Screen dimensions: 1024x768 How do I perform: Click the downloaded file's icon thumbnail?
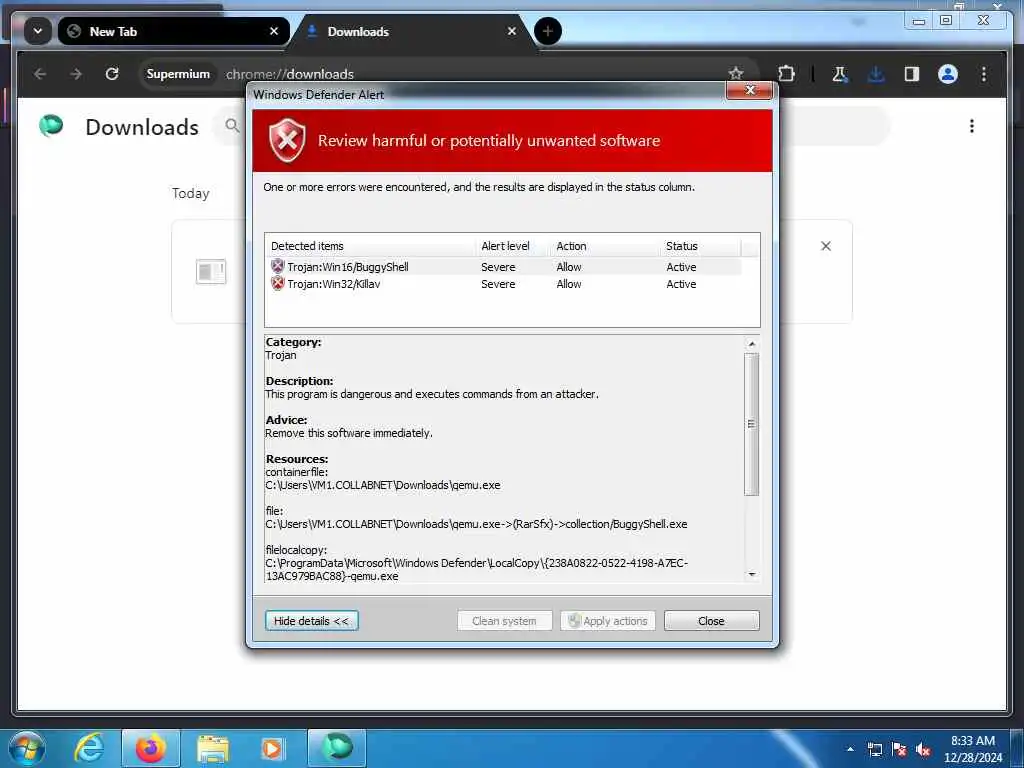[211, 272]
